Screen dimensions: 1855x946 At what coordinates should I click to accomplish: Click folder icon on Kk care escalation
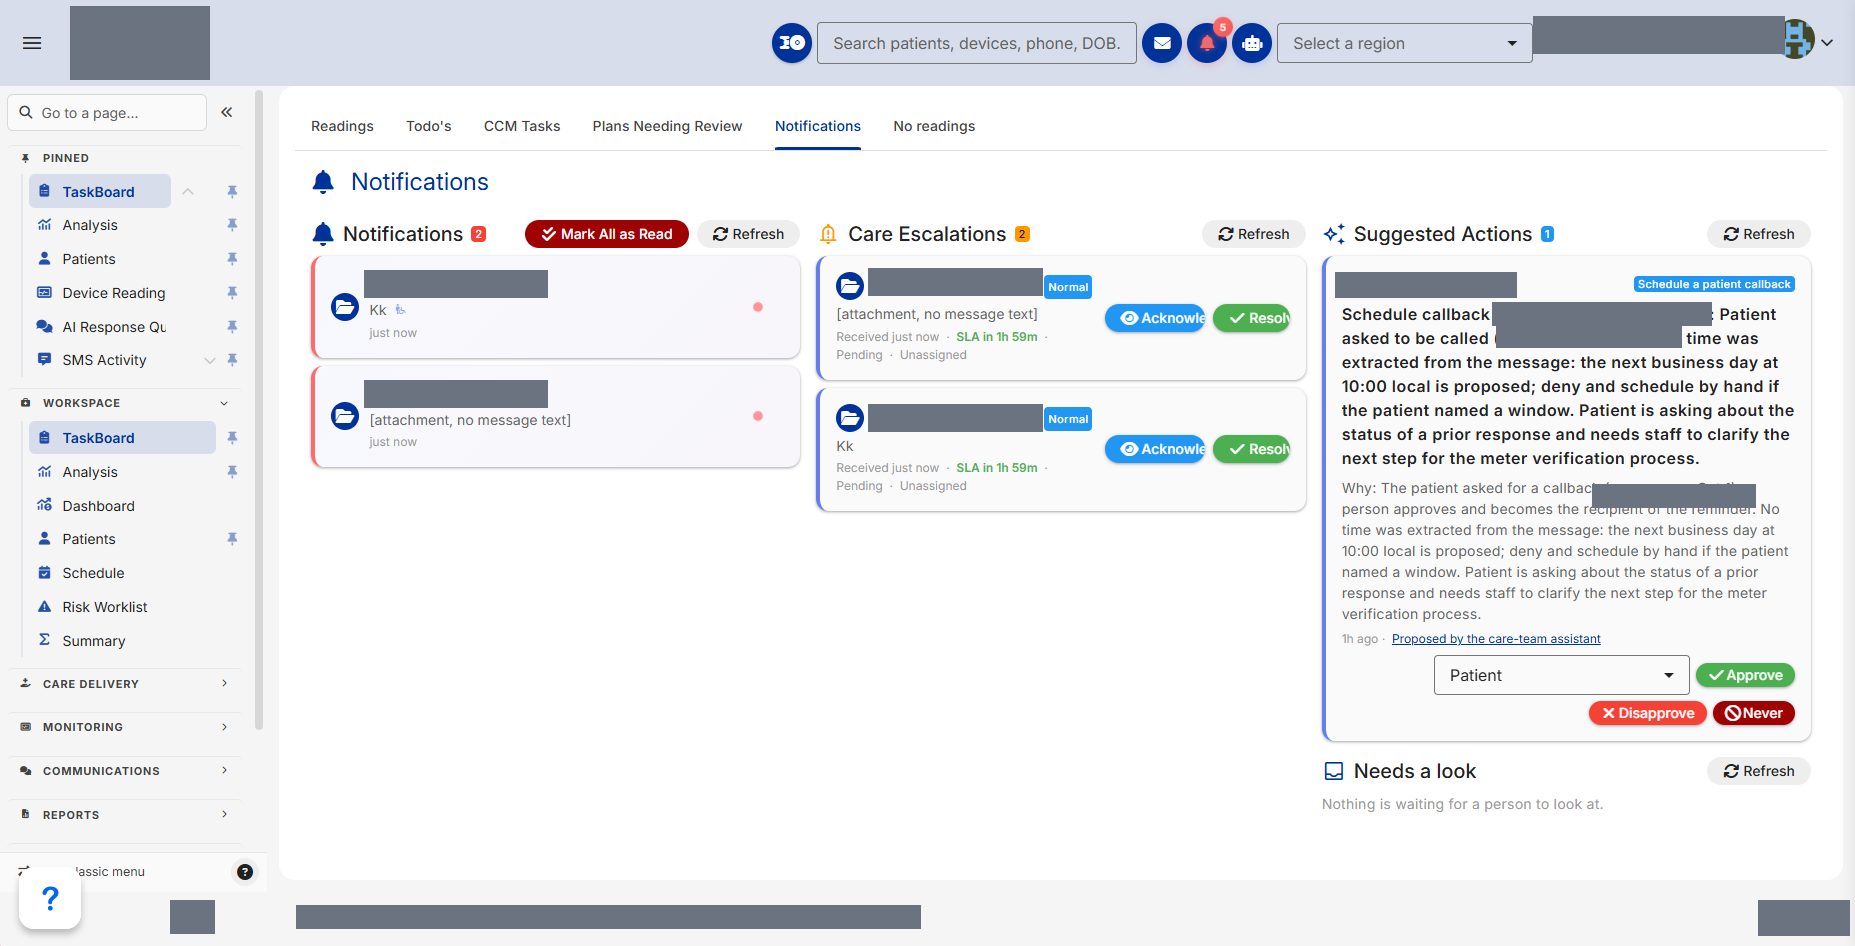[x=850, y=418]
